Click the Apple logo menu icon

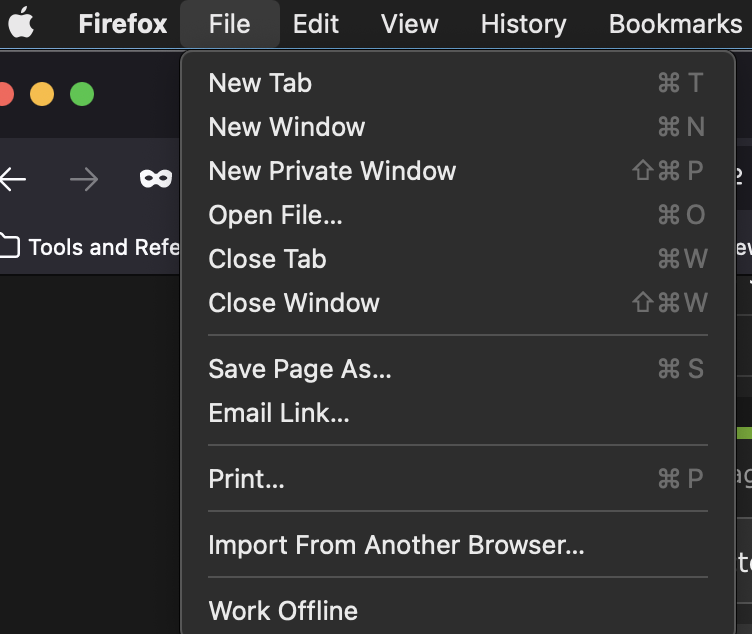click(x=21, y=24)
